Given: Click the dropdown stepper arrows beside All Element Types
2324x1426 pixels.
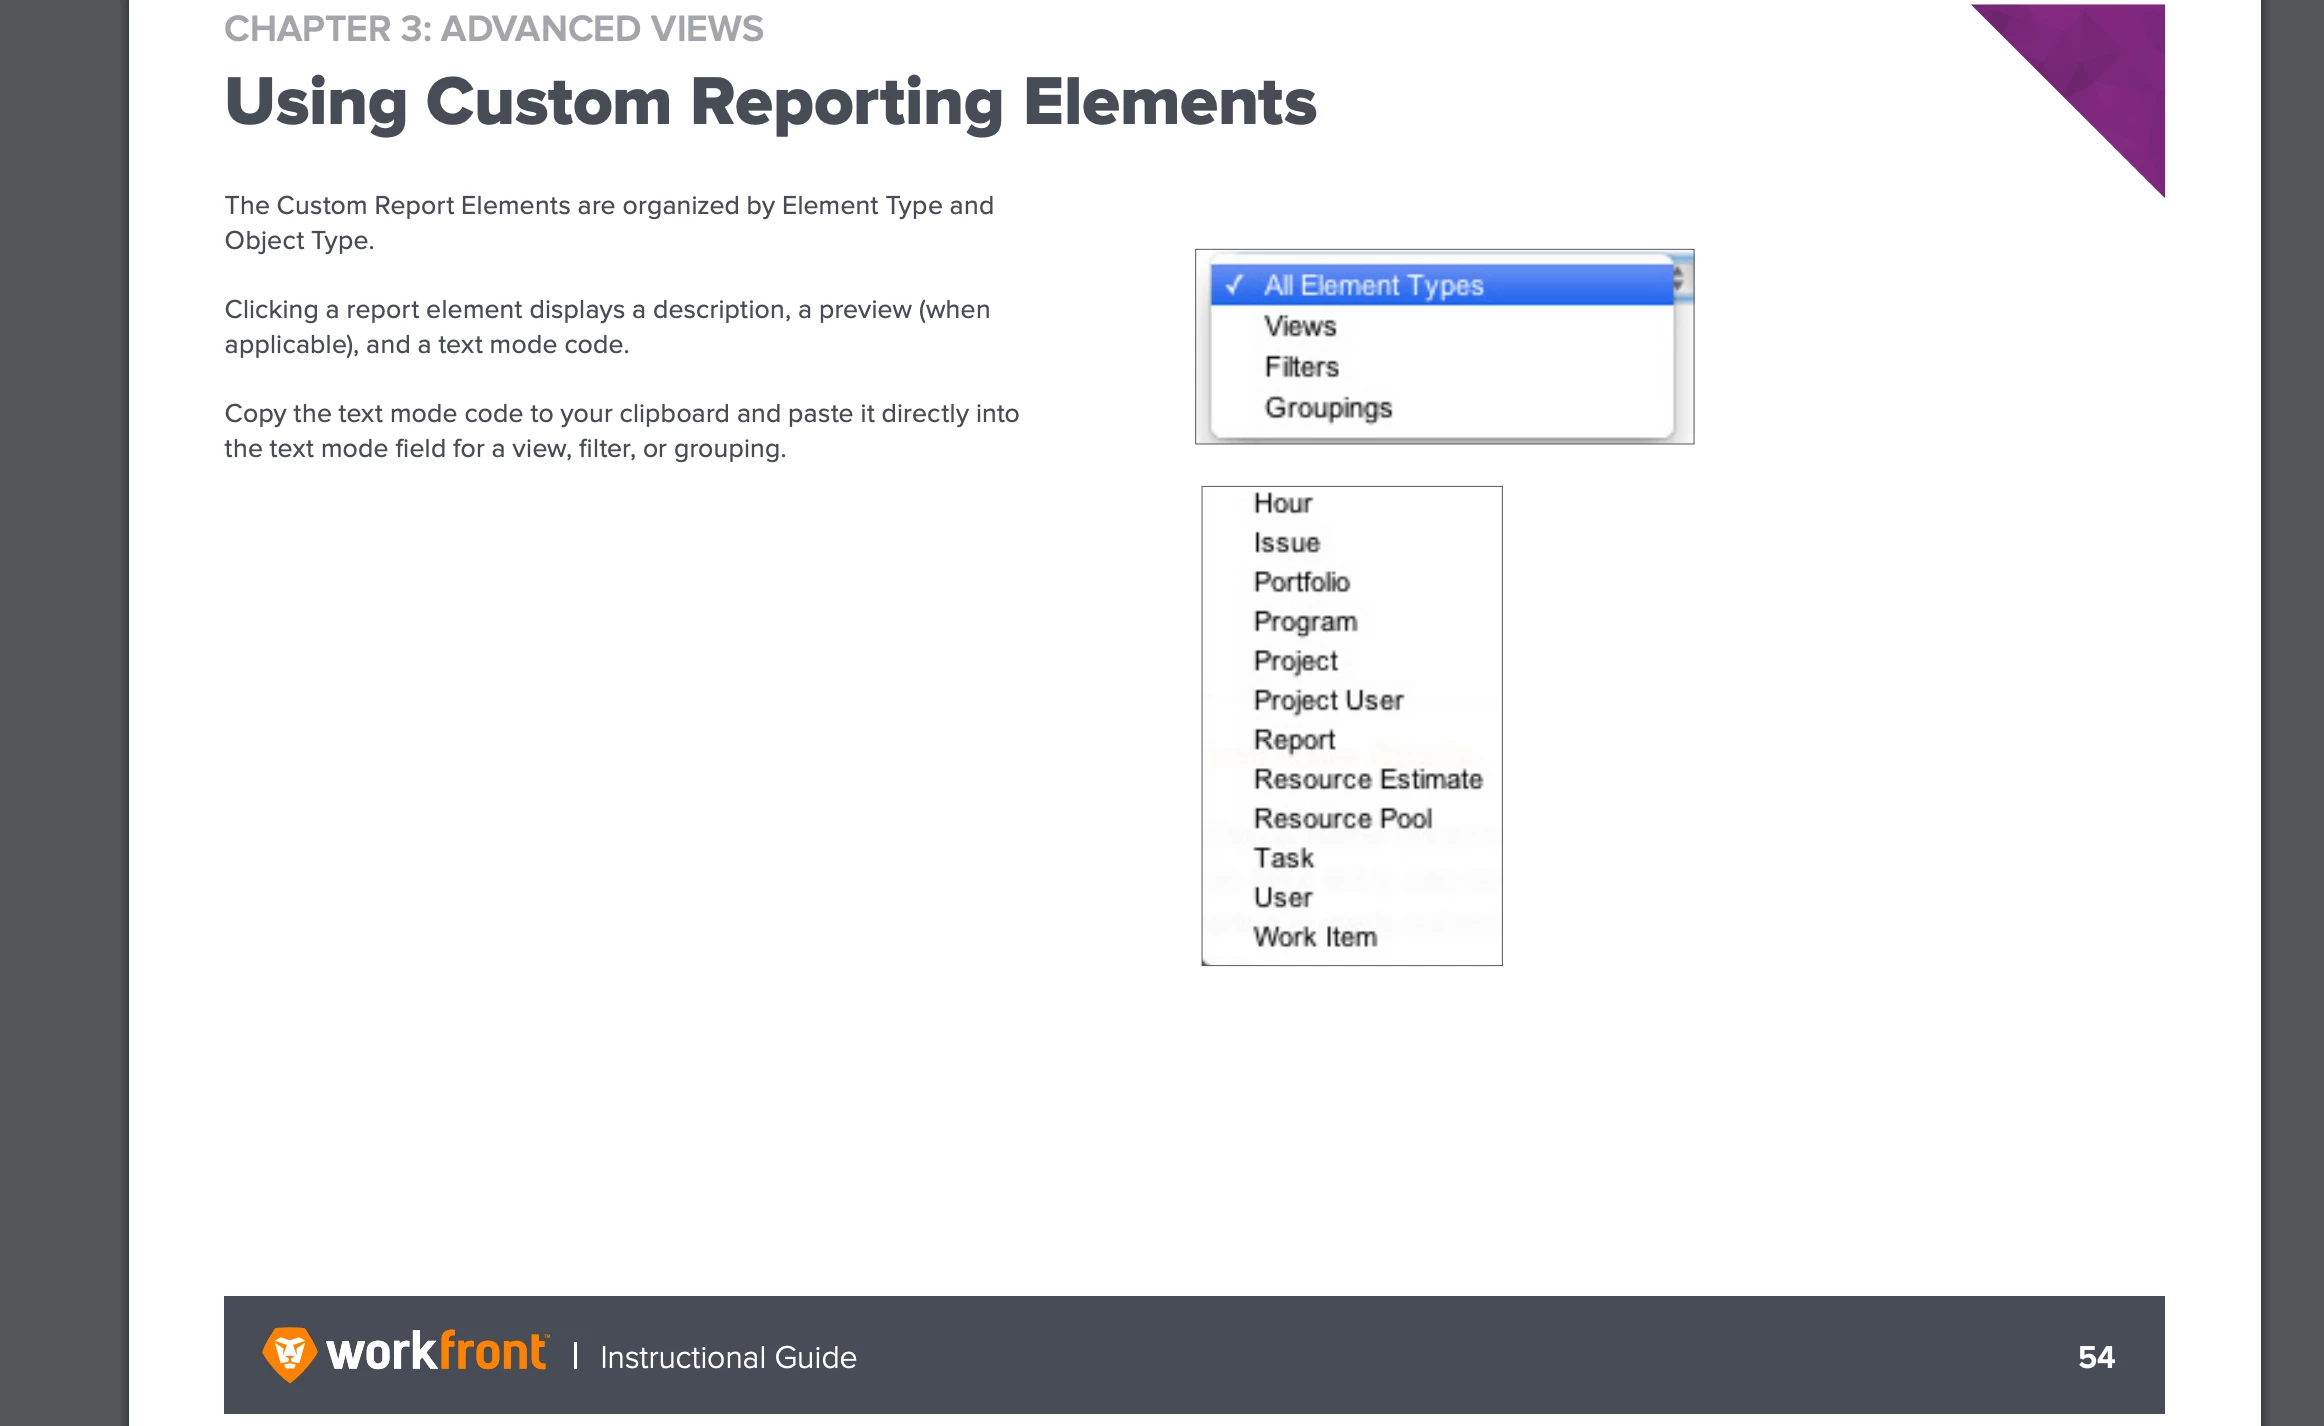Looking at the screenshot, I should click(1679, 279).
